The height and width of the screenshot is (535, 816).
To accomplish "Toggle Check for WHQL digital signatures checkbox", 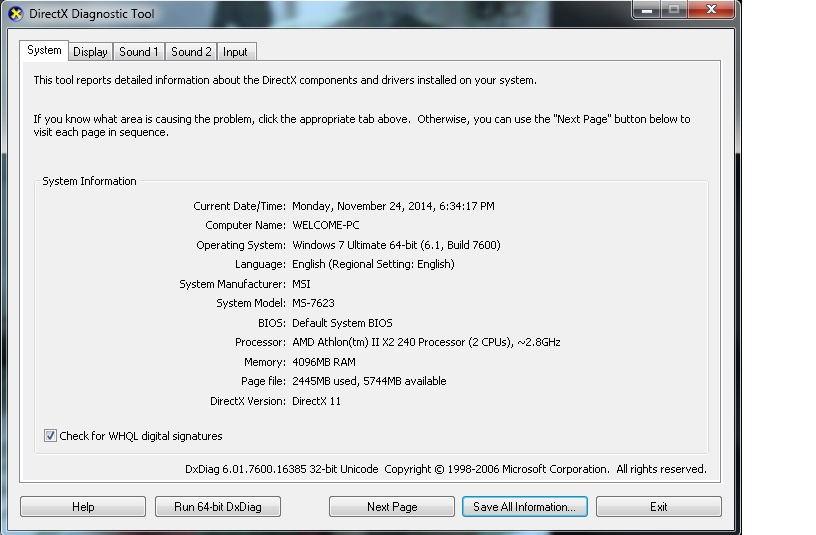I will click(50, 436).
